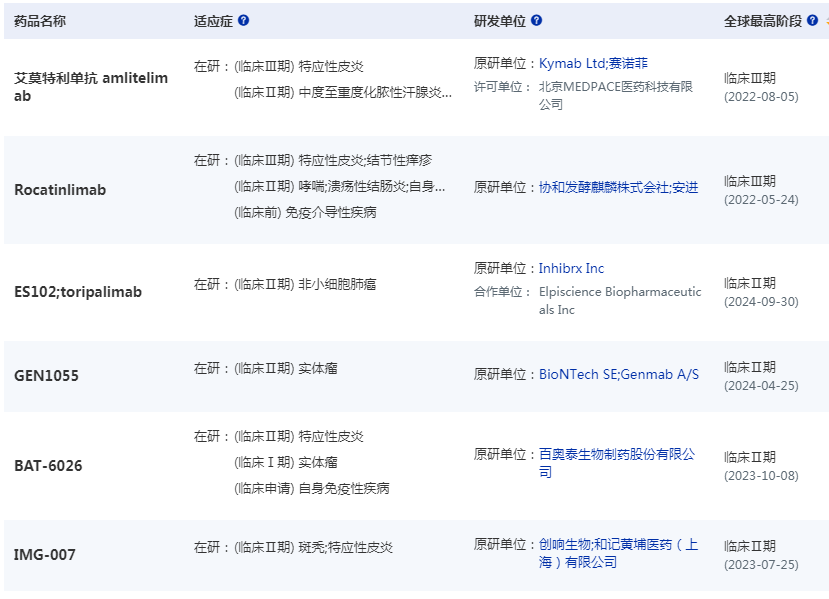
Task: Select drug name IMG-007
Action: [44, 555]
